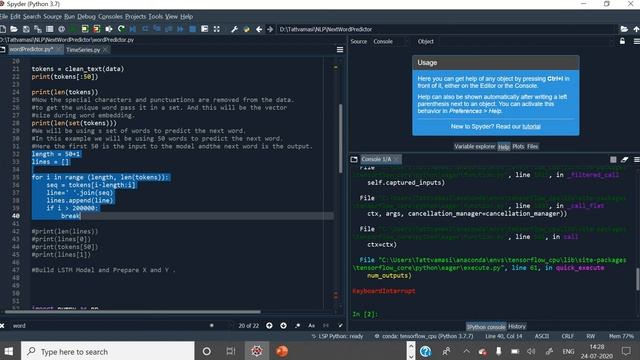Browse working directory folder icon
The height and width of the screenshot is (360, 640).
tap(624, 29)
